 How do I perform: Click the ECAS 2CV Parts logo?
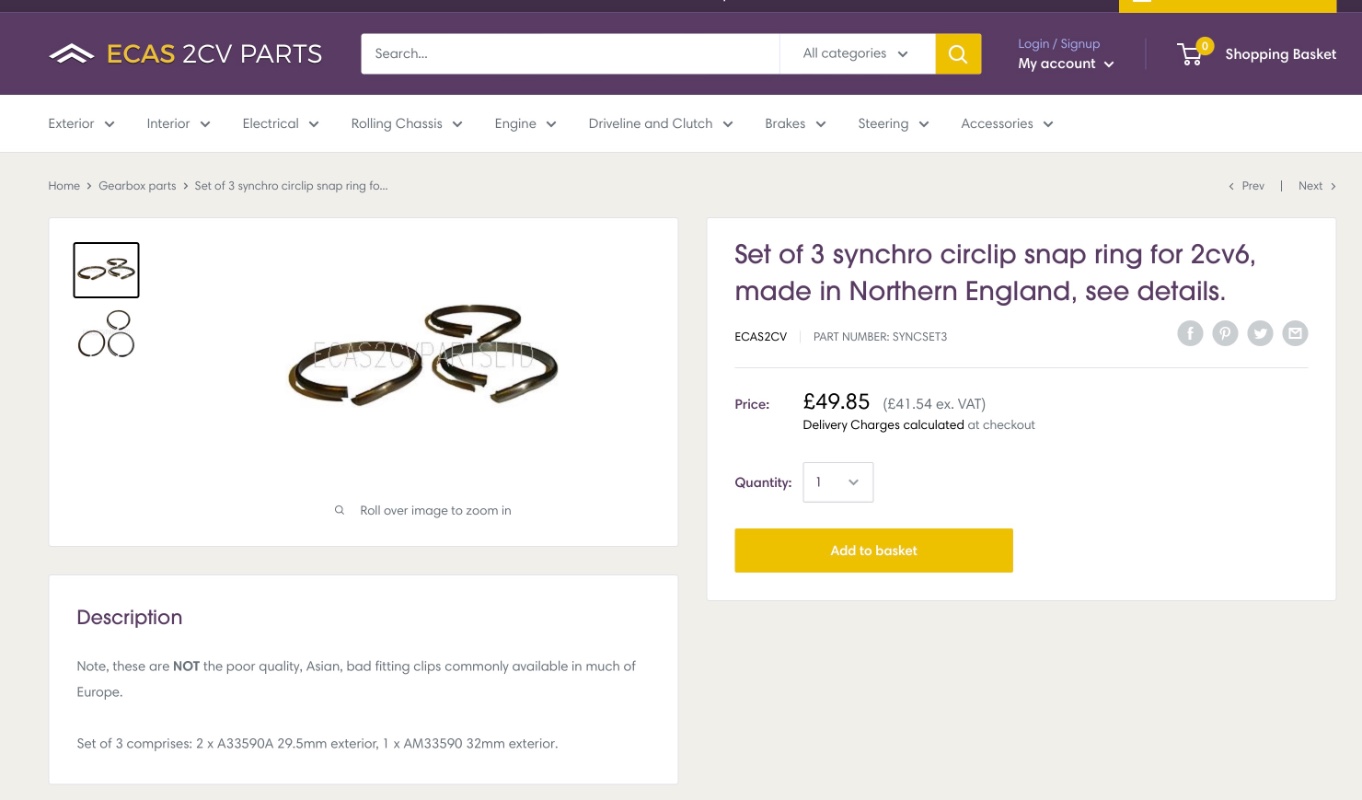pyautogui.click(x=186, y=54)
